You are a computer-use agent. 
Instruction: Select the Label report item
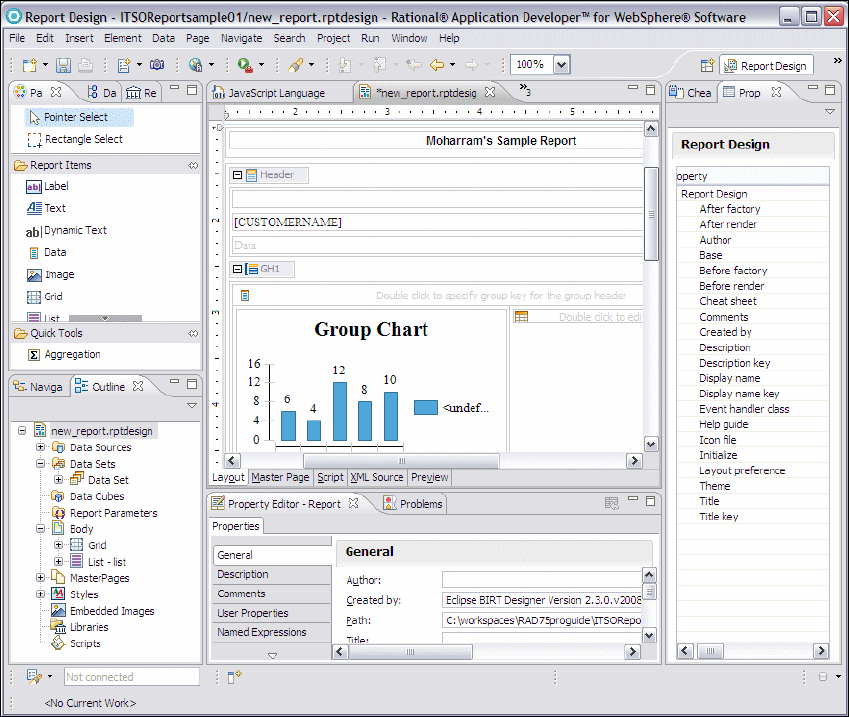point(55,186)
